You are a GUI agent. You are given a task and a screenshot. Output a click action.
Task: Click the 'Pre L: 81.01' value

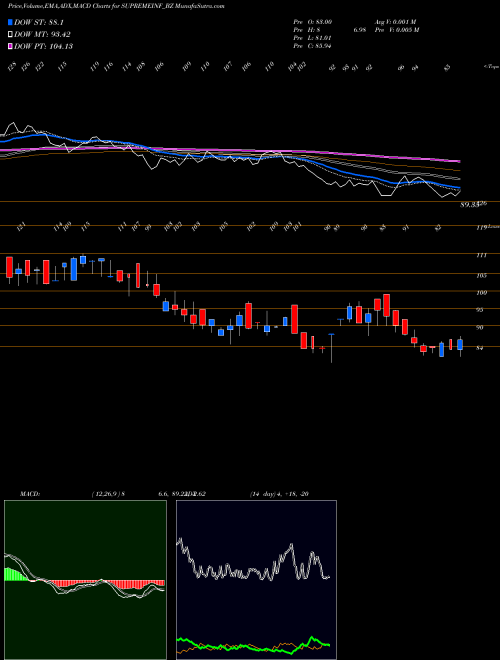pos(312,37)
